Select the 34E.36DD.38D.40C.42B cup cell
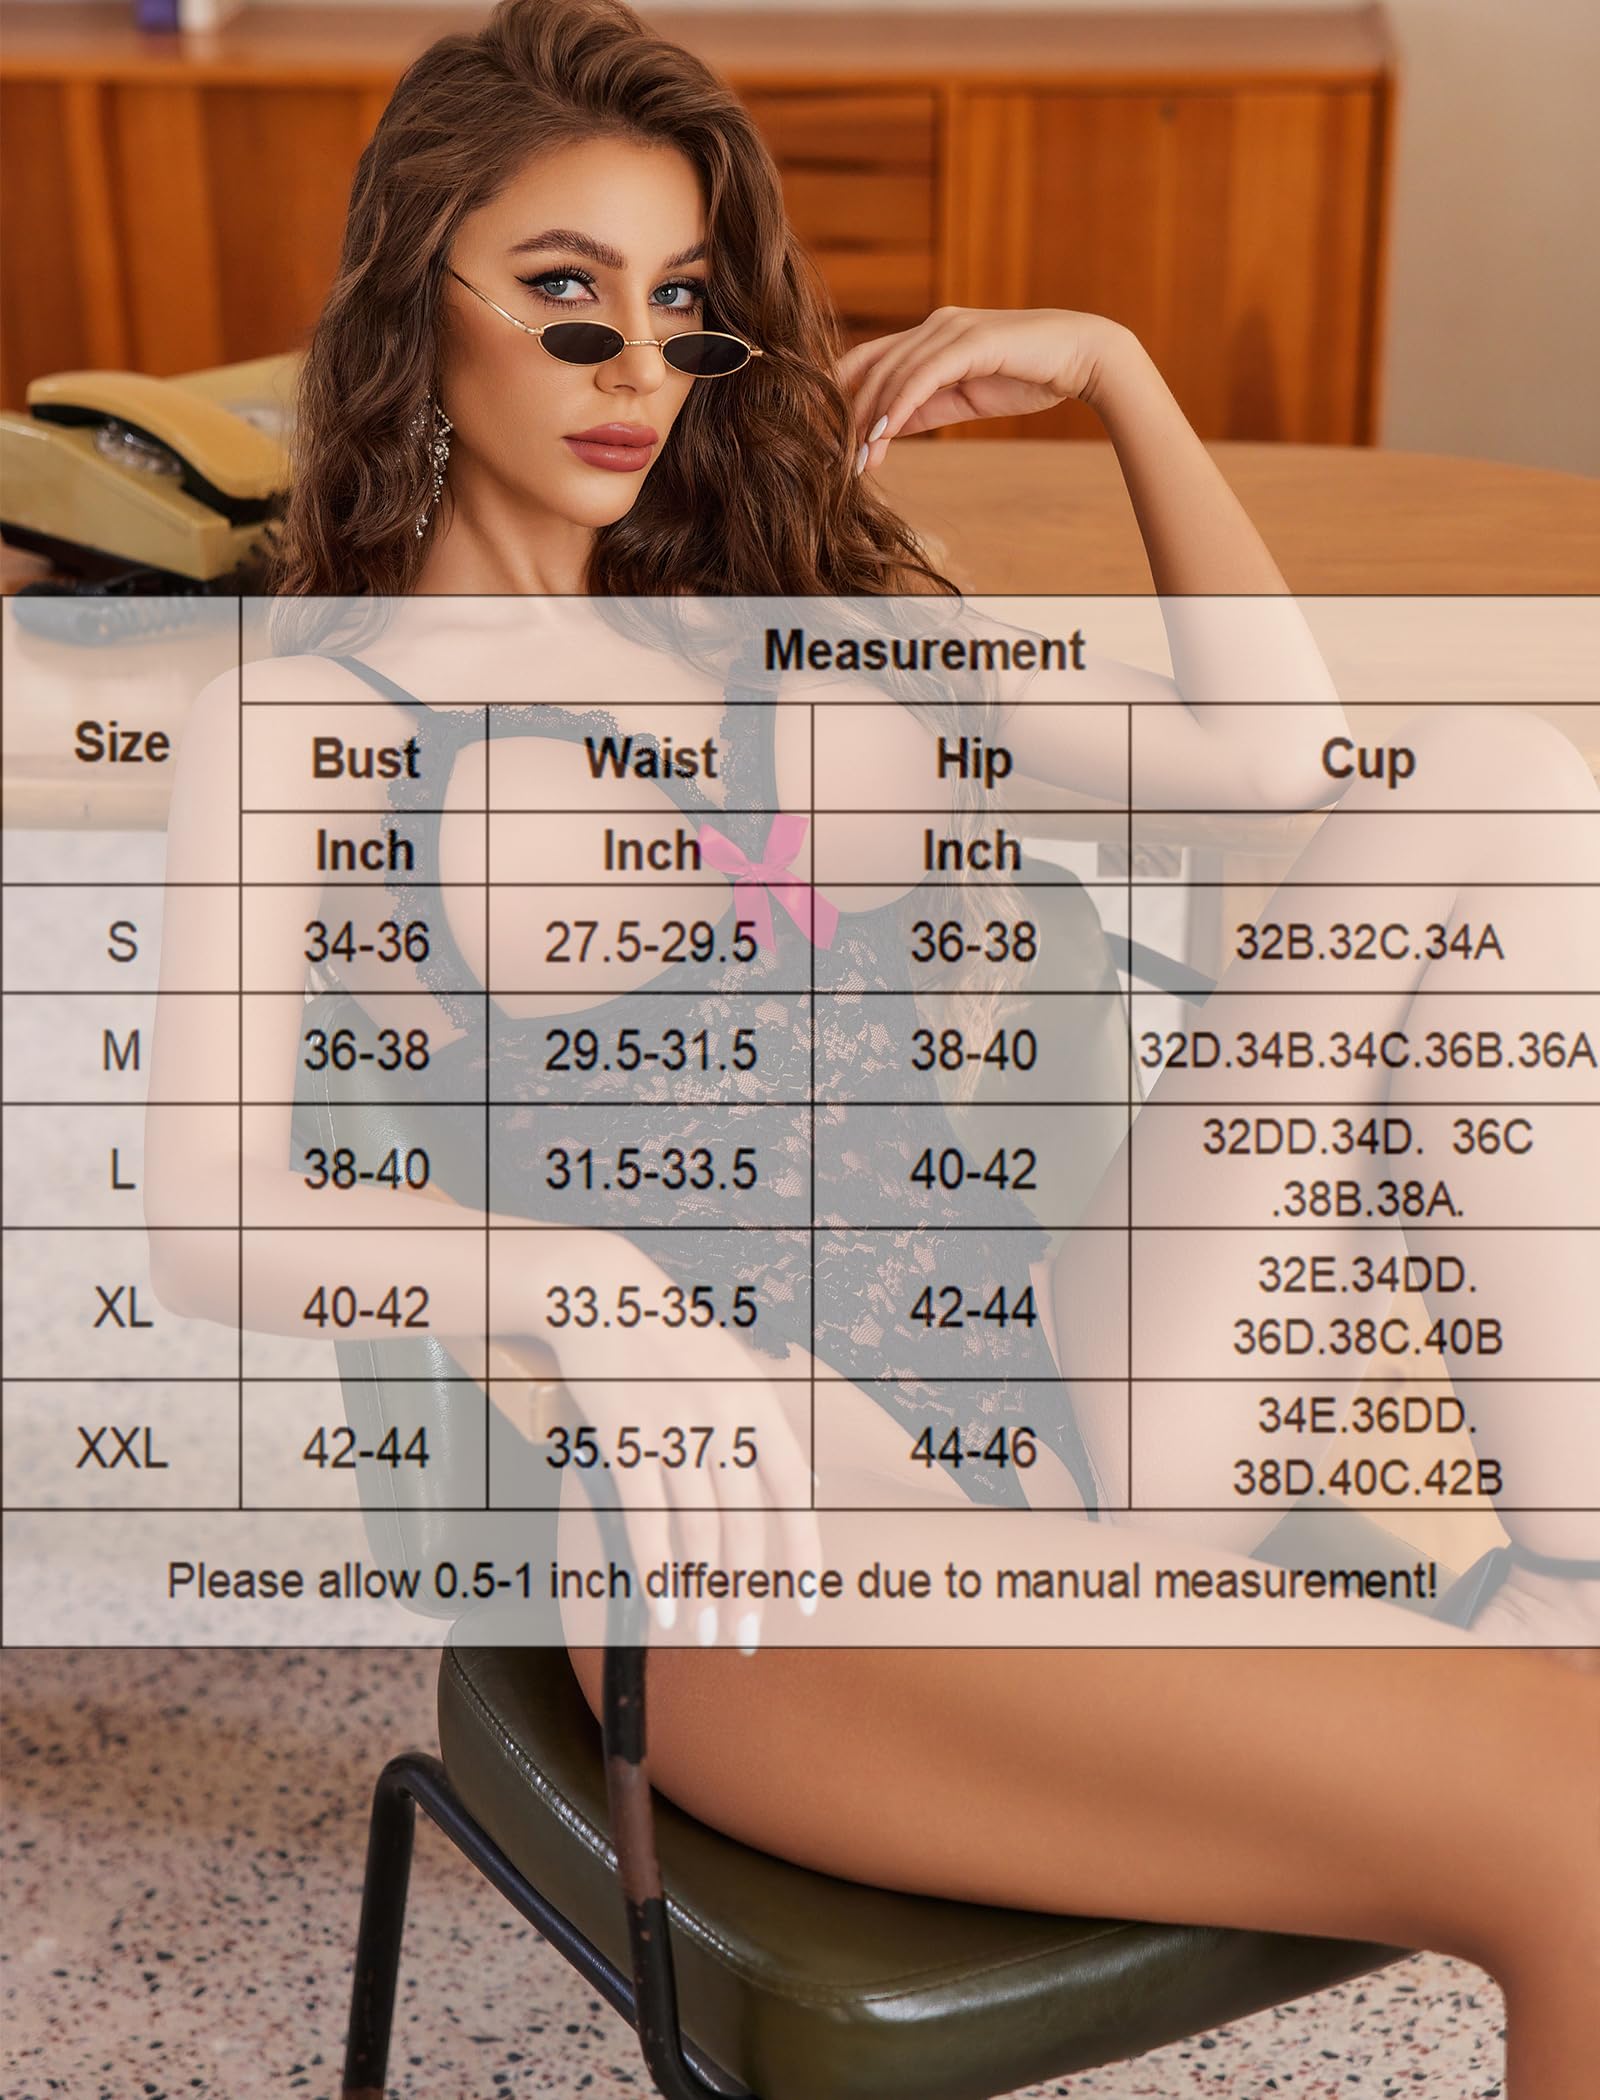 click(x=1366, y=1447)
